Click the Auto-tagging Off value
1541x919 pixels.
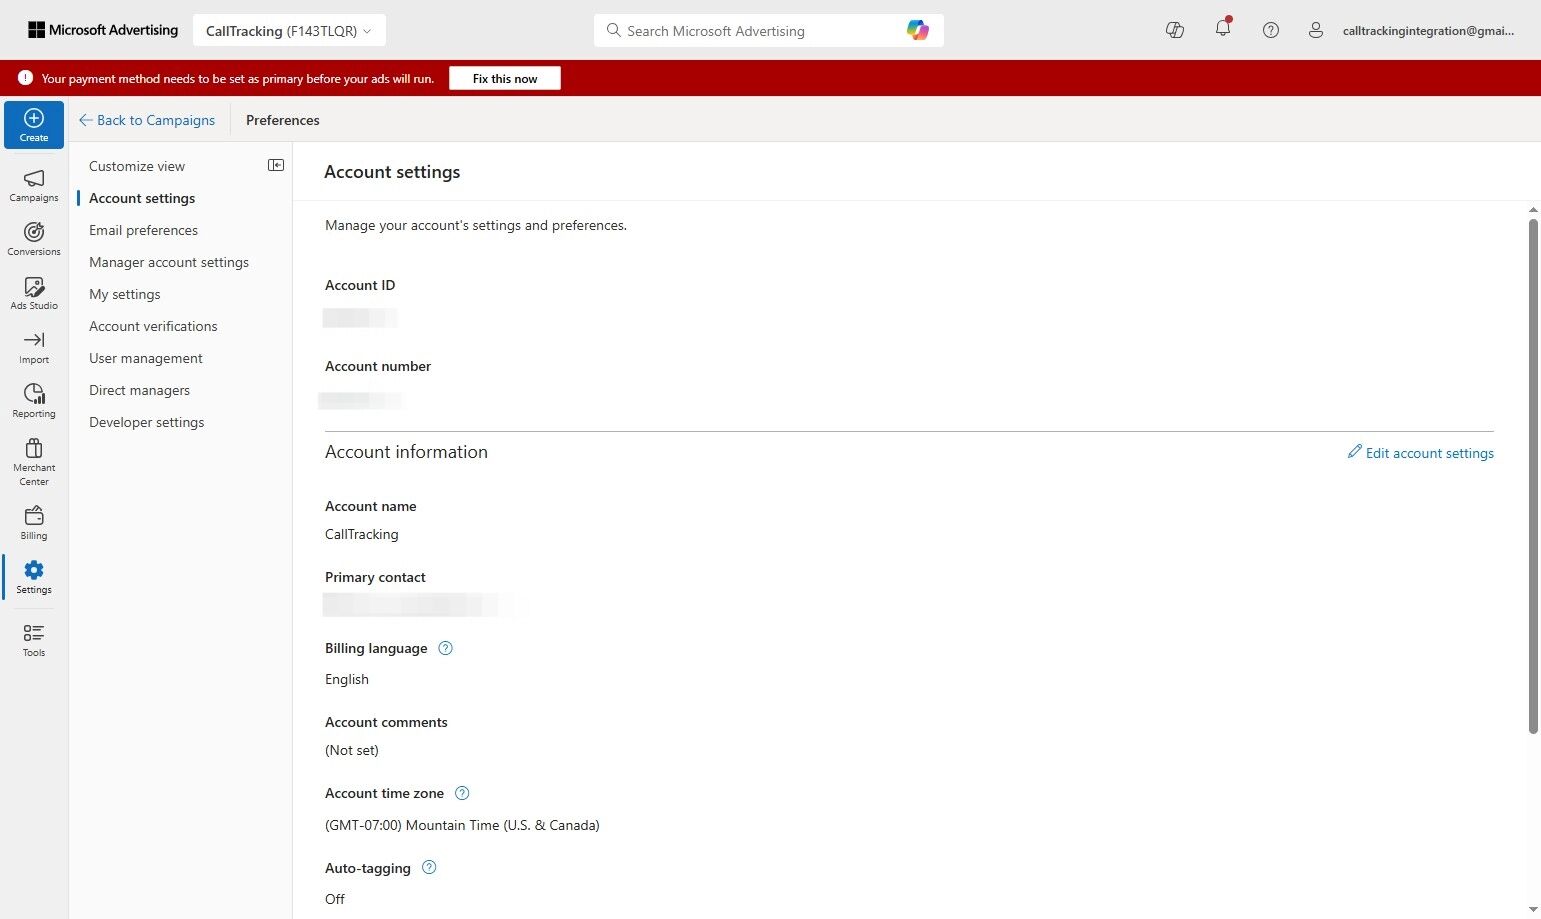tap(335, 899)
